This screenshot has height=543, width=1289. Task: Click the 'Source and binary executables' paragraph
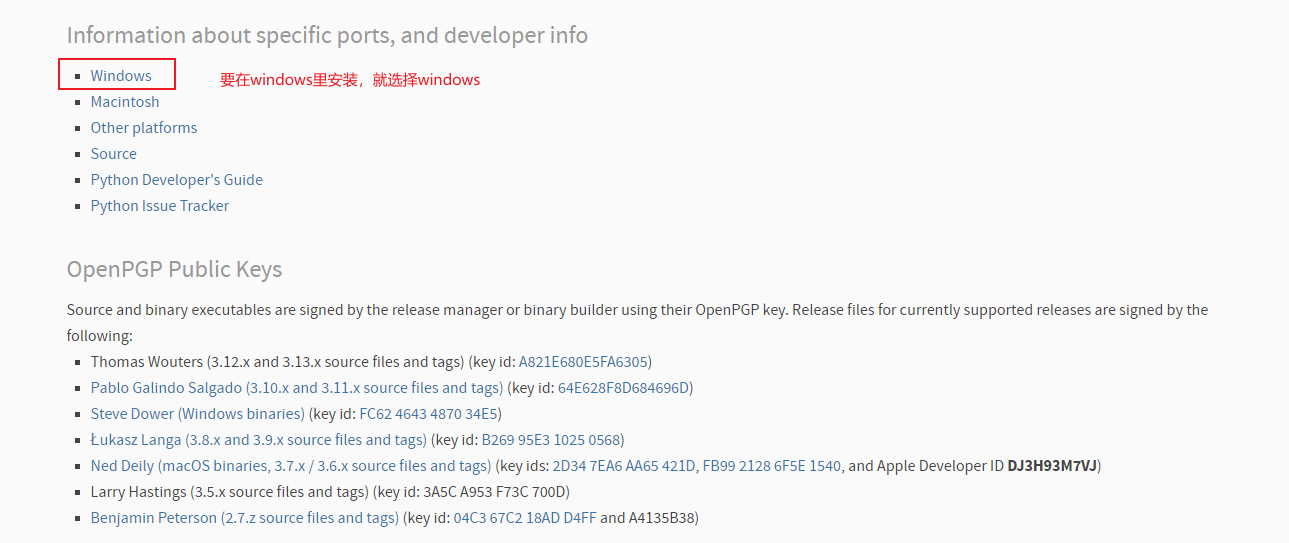point(638,323)
